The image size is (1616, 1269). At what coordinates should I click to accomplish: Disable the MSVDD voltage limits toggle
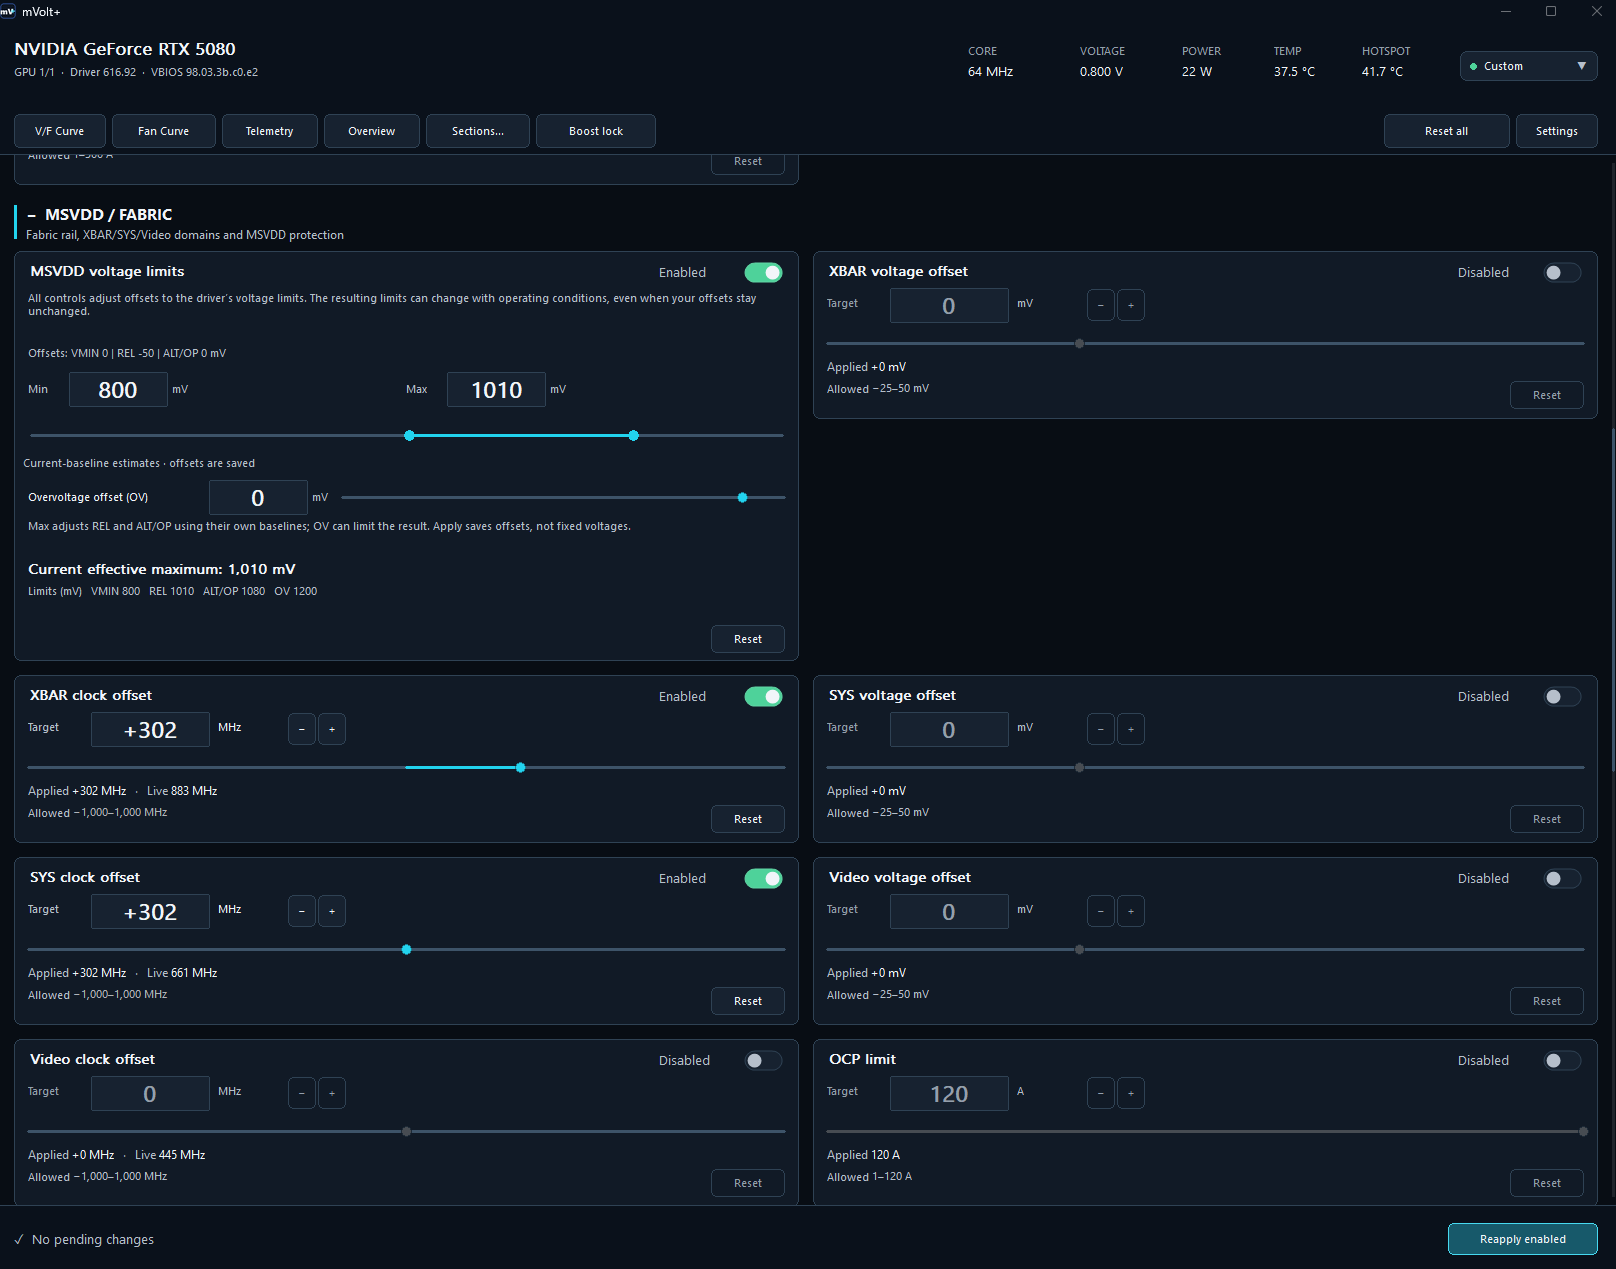click(764, 272)
